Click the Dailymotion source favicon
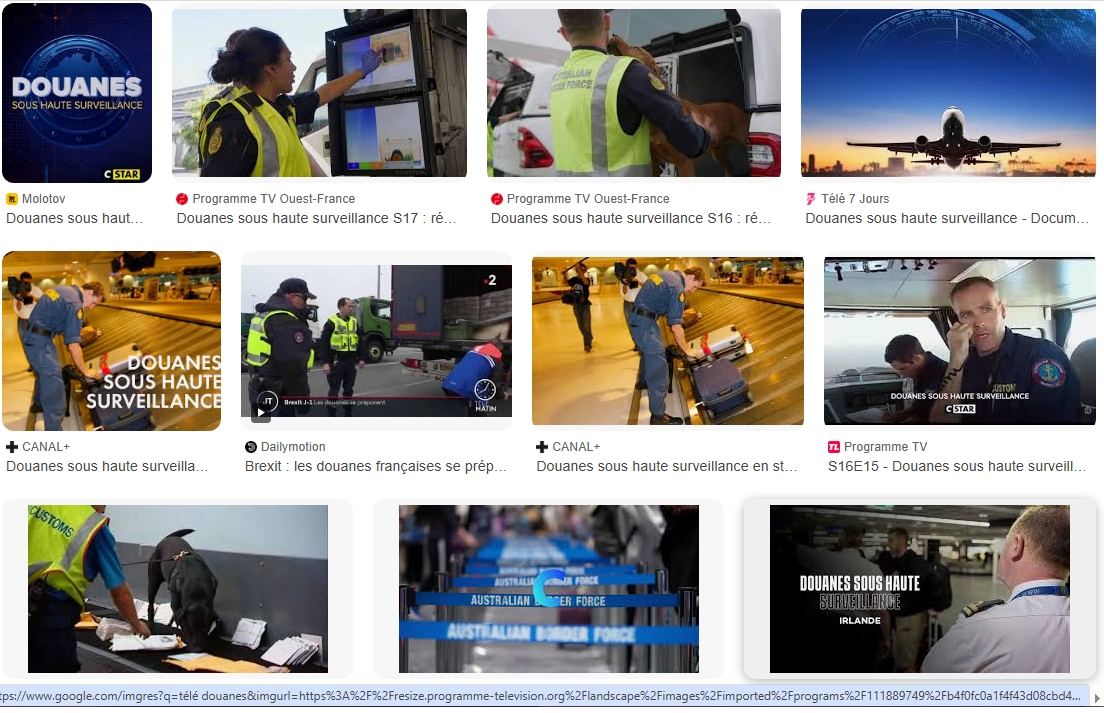Image resolution: width=1104 pixels, height=713 pixels. pos(251,447)
